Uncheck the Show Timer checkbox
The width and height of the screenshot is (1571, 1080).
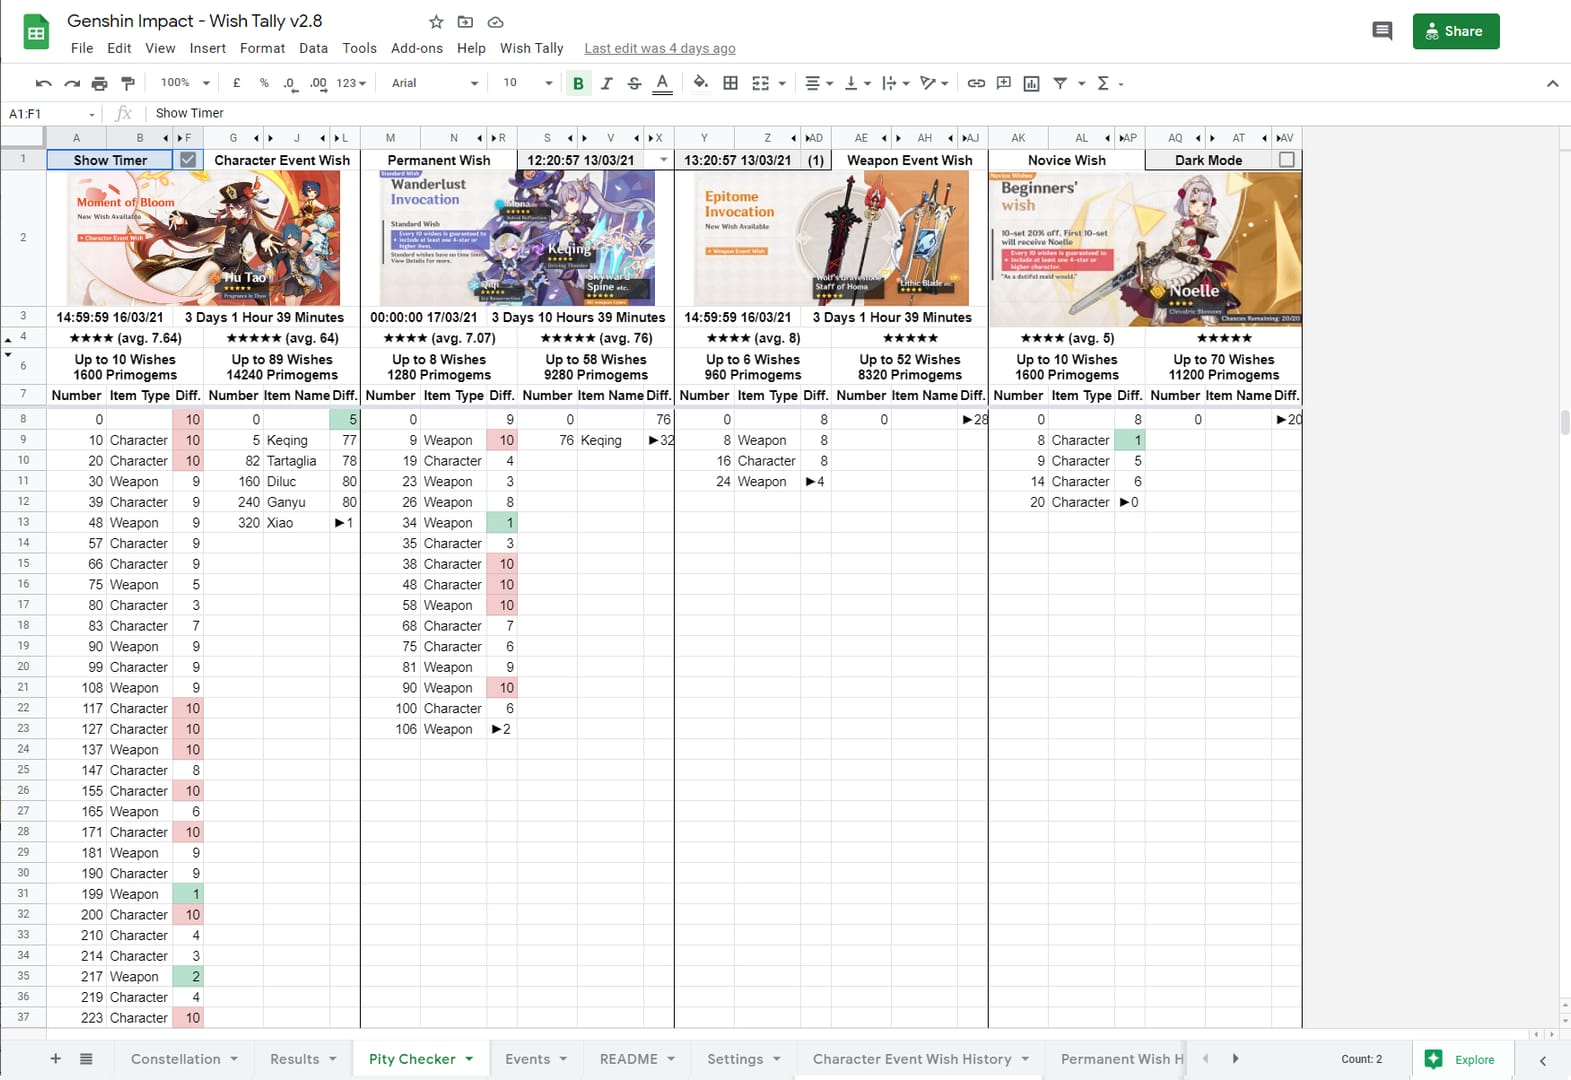tap(187, 160)
